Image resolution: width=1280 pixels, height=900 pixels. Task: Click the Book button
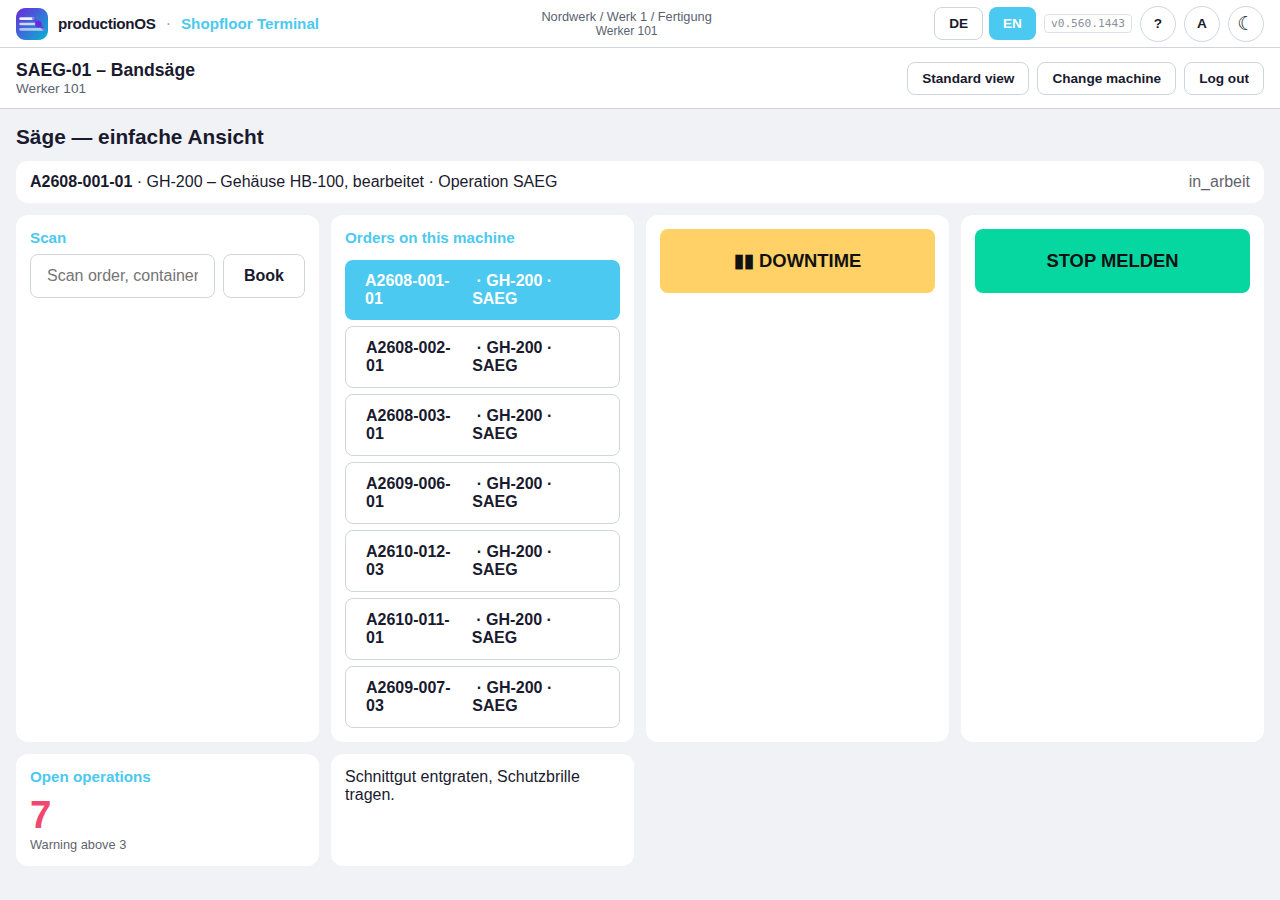point(264,276)
